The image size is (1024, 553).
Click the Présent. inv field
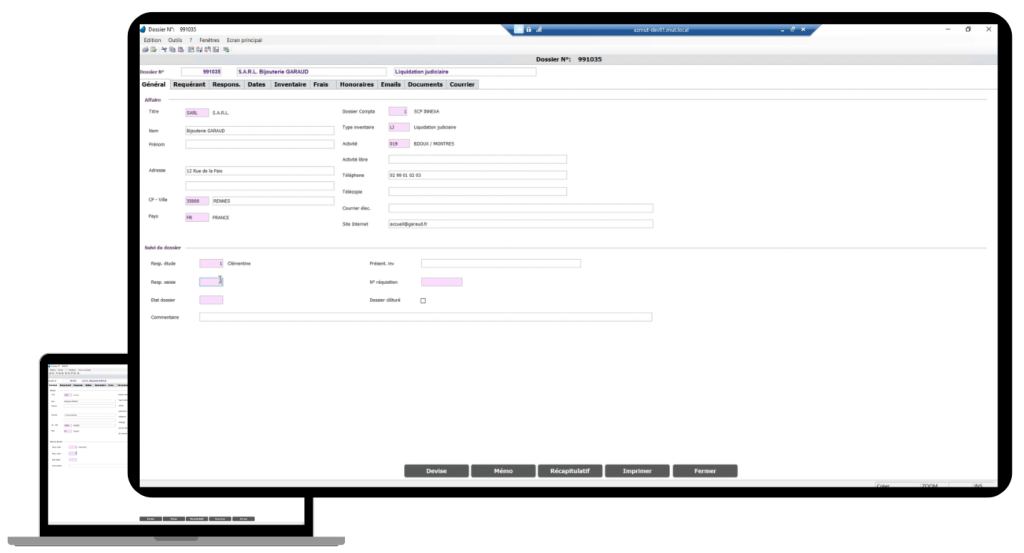[501, 263]
